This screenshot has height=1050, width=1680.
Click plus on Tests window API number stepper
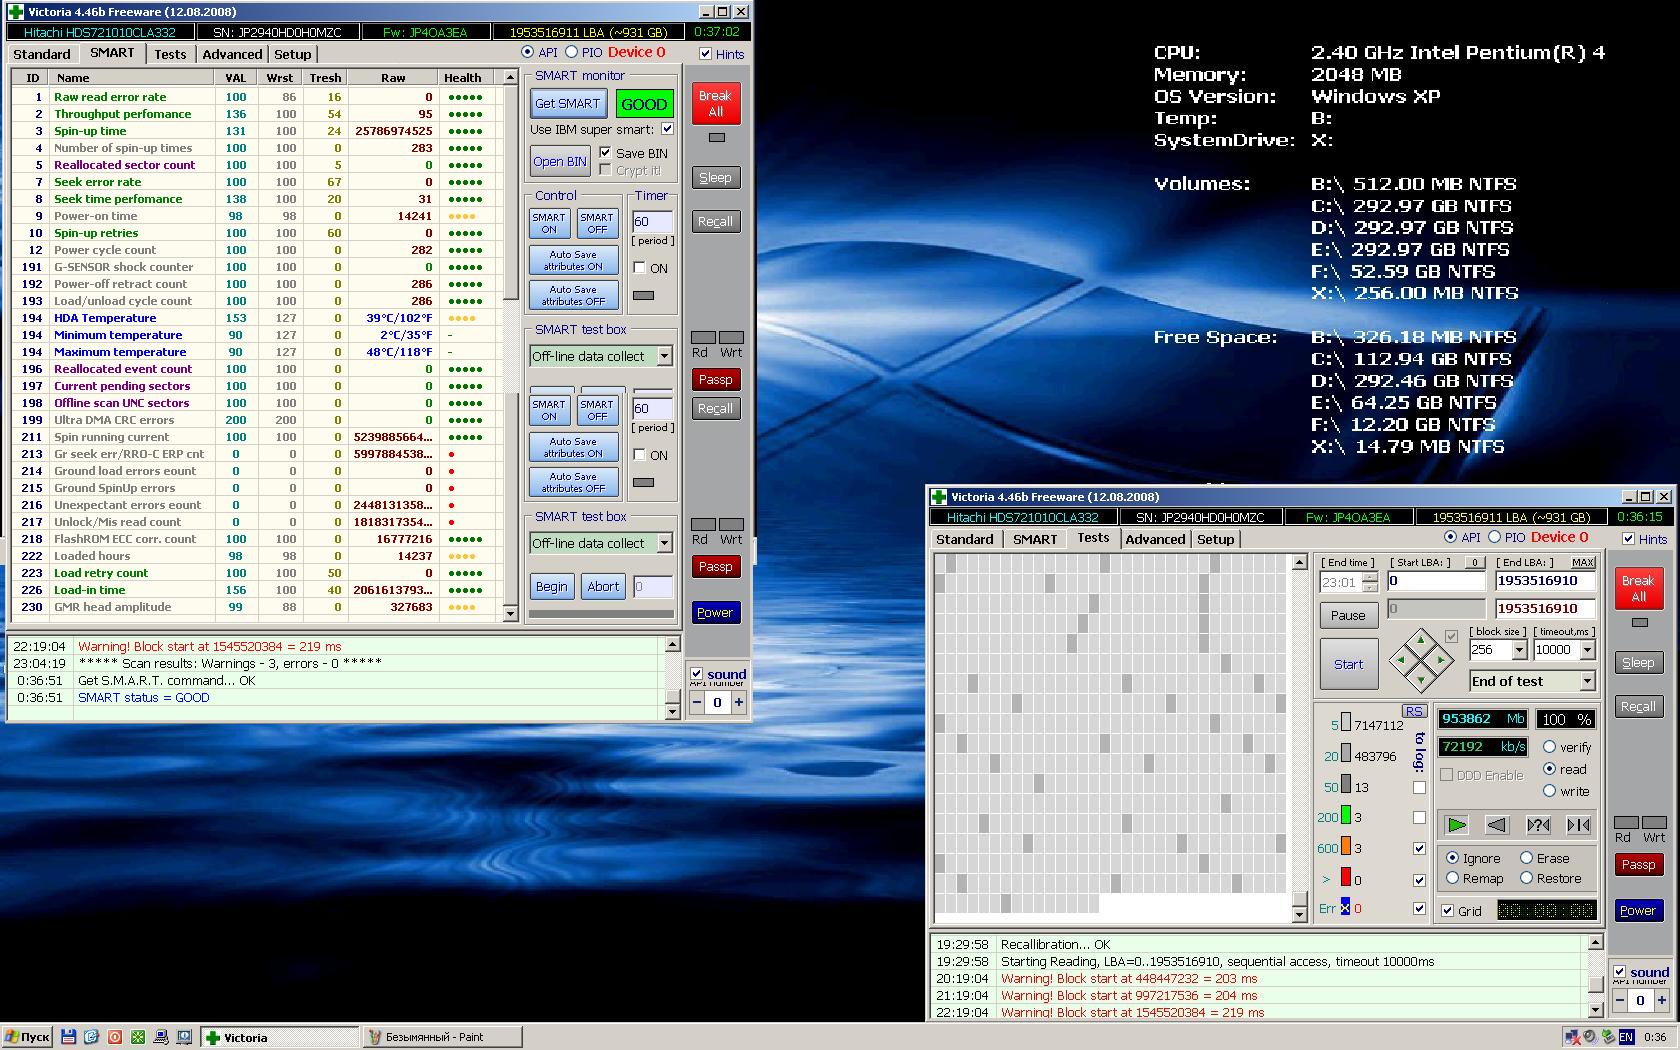(x=1661, y=999)
